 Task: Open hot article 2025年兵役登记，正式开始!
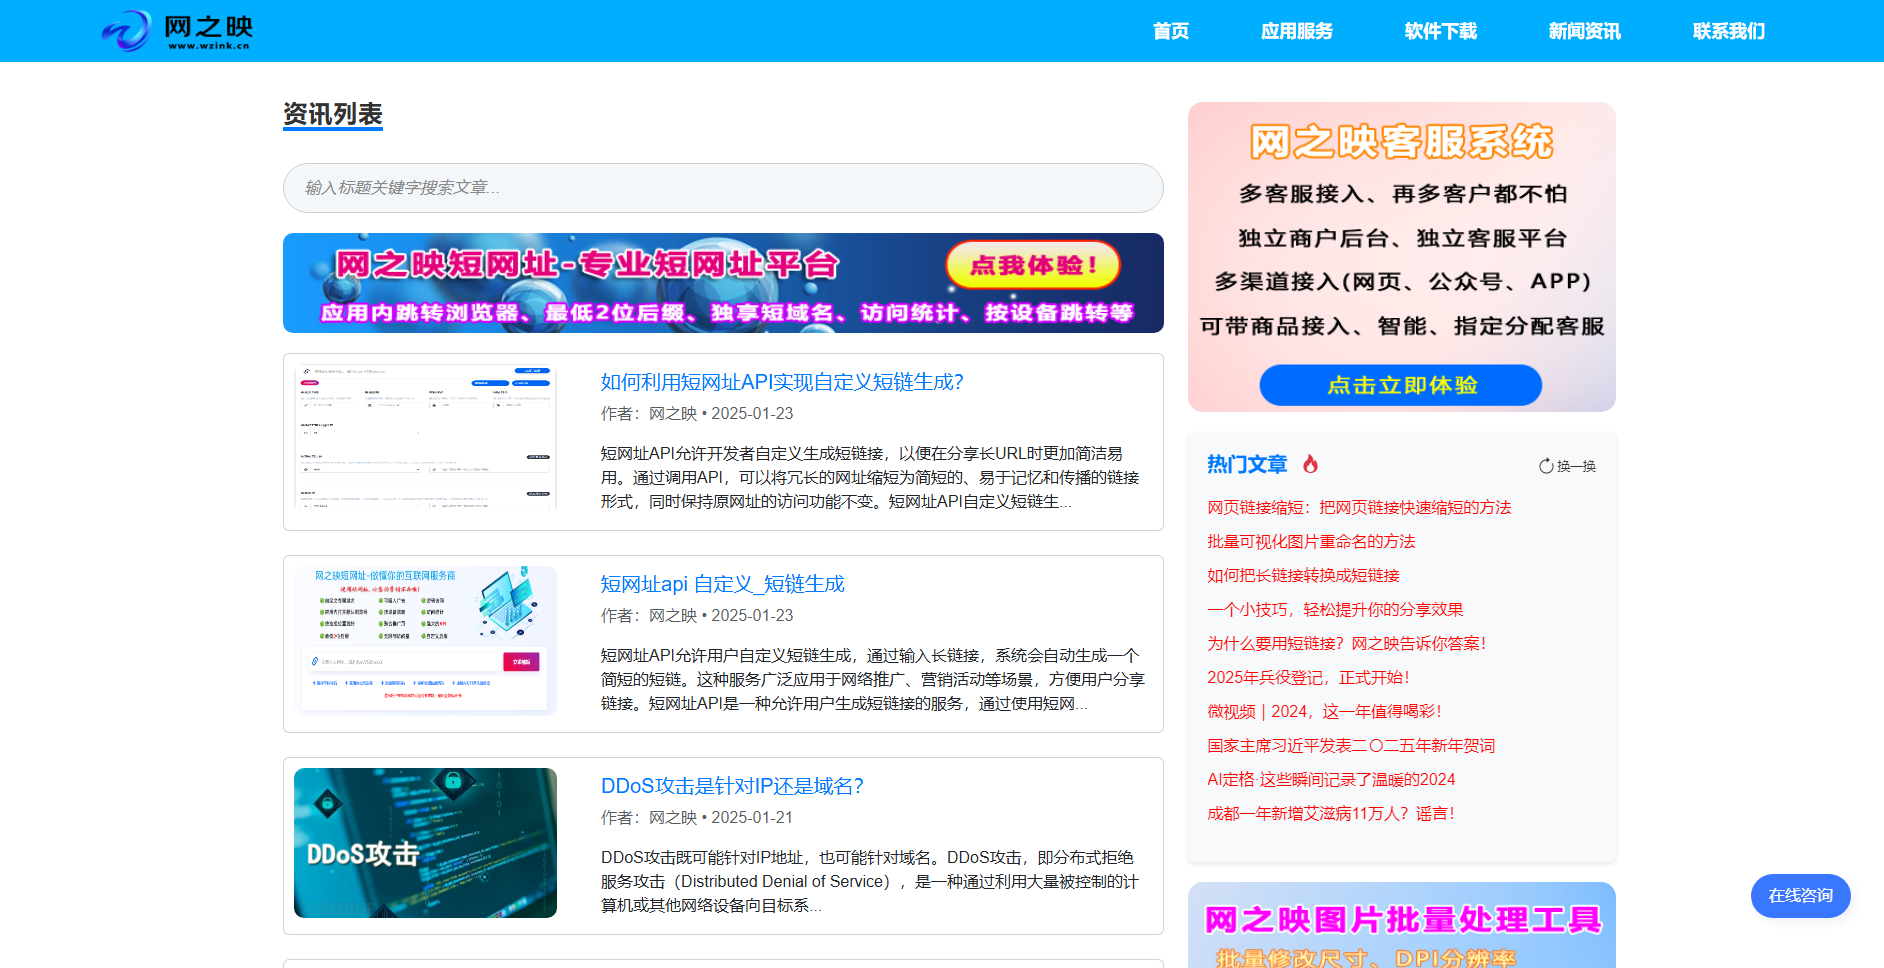(1308, 678)
